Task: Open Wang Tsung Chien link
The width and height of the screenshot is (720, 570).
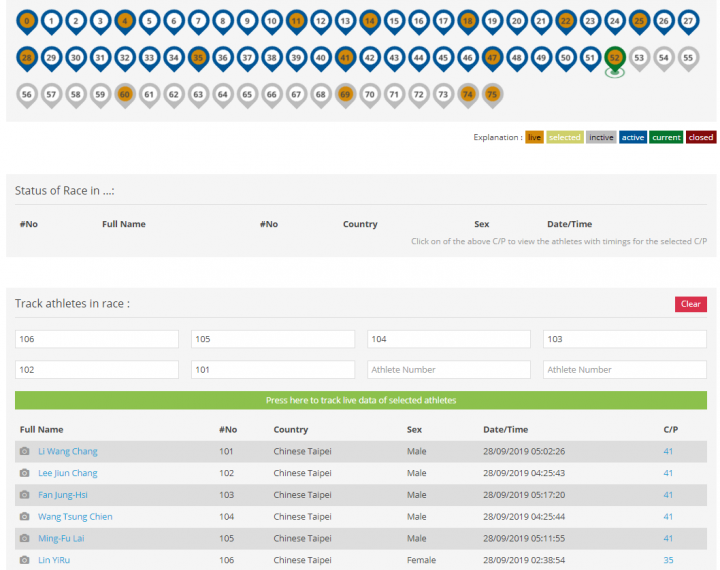Action: [75, 517]
